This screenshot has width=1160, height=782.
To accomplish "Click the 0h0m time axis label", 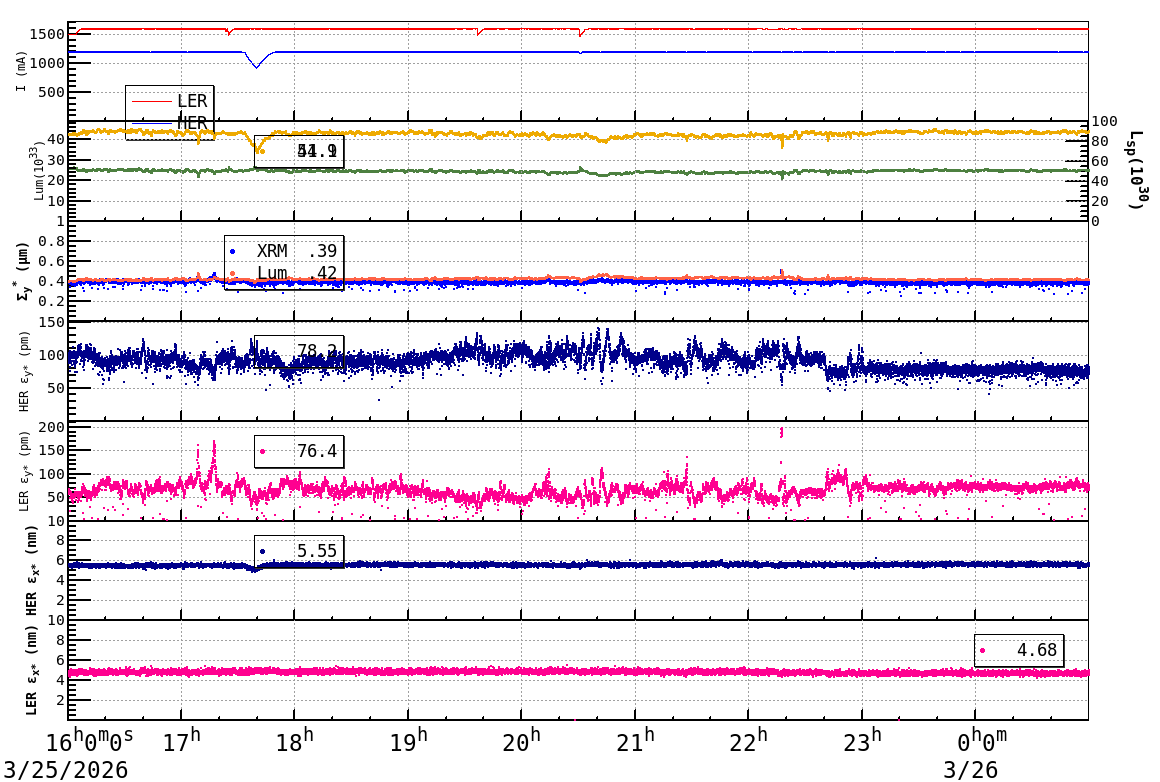I will (x=982, y=741).
